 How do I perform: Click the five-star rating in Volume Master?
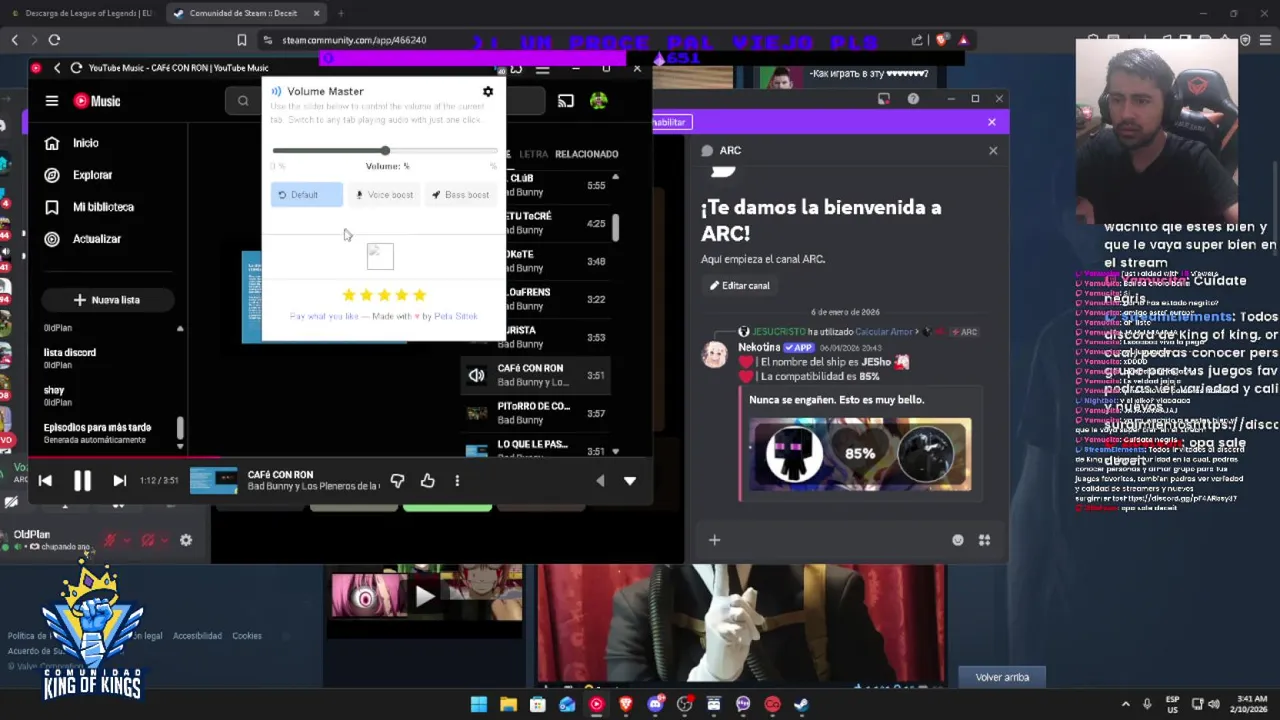click(384, 295)
